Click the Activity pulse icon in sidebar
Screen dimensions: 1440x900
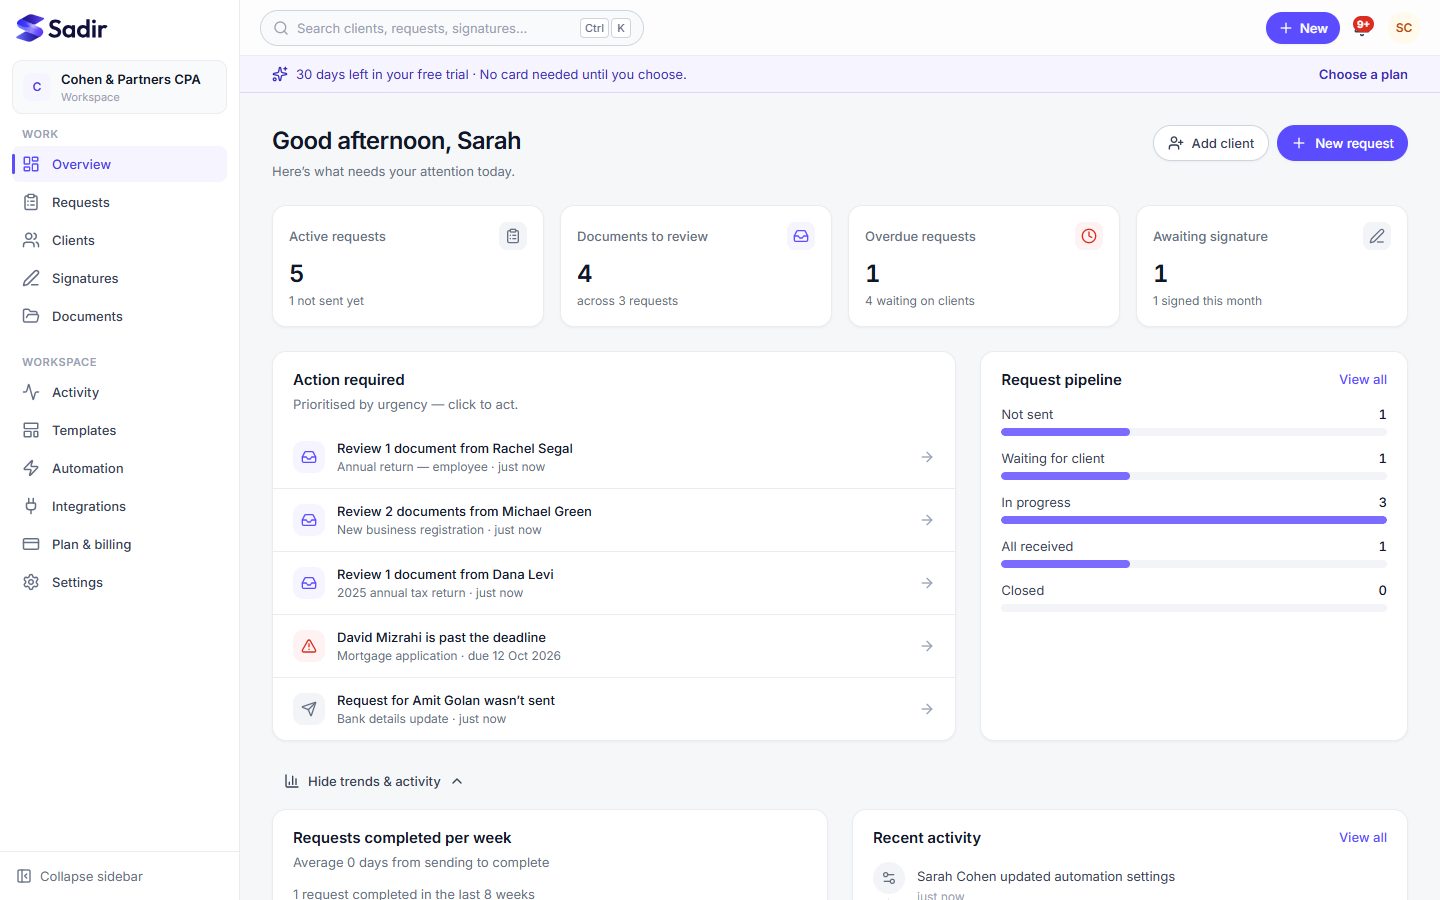(31, 392)
